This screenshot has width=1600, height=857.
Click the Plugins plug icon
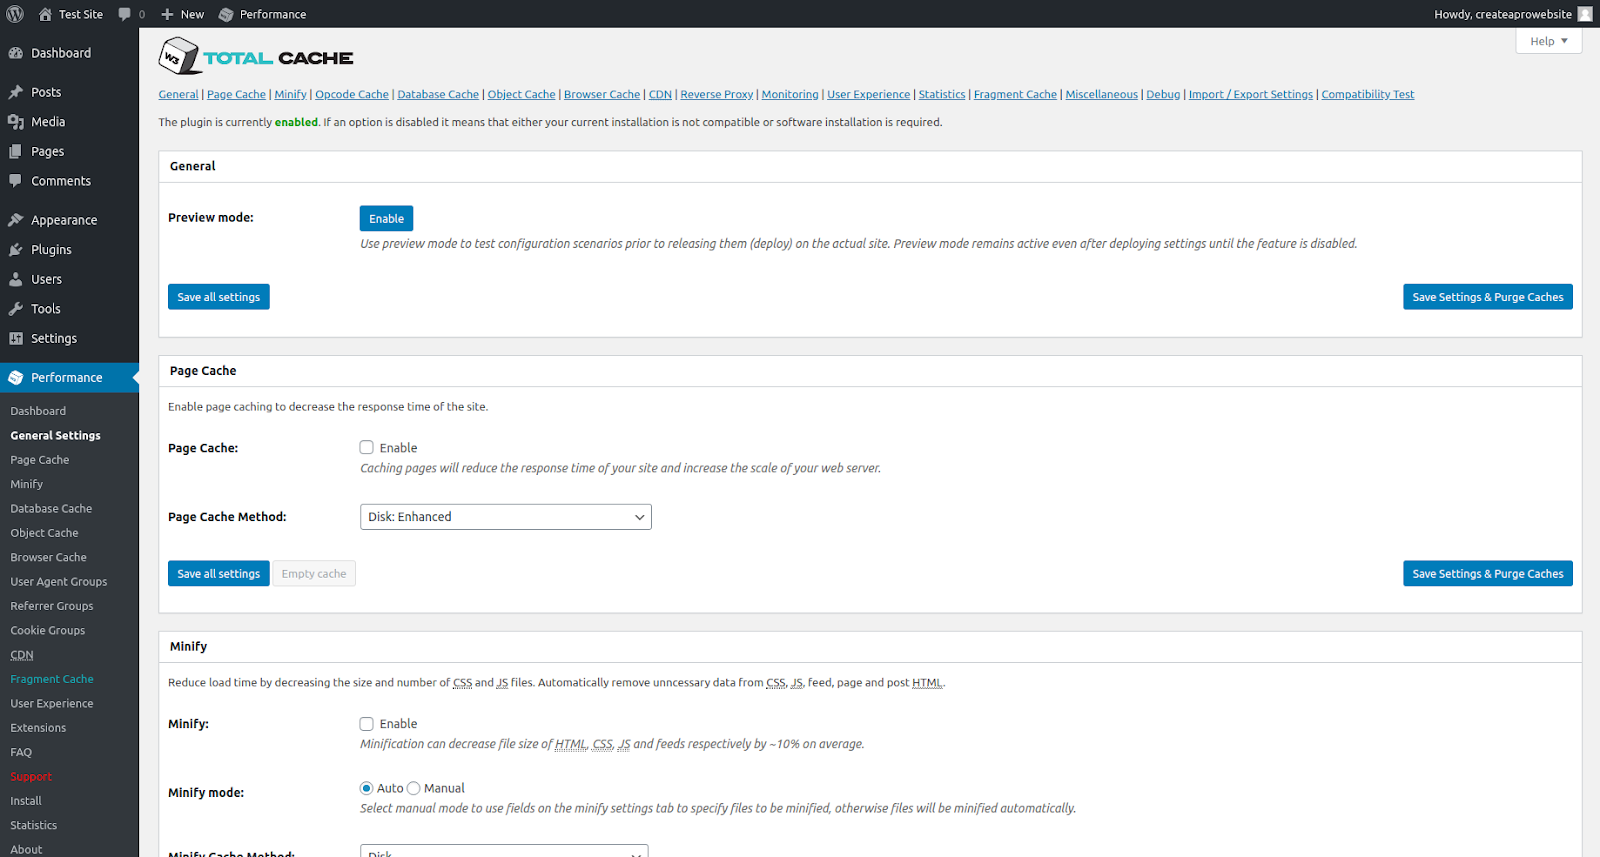(x=16, y=250)
